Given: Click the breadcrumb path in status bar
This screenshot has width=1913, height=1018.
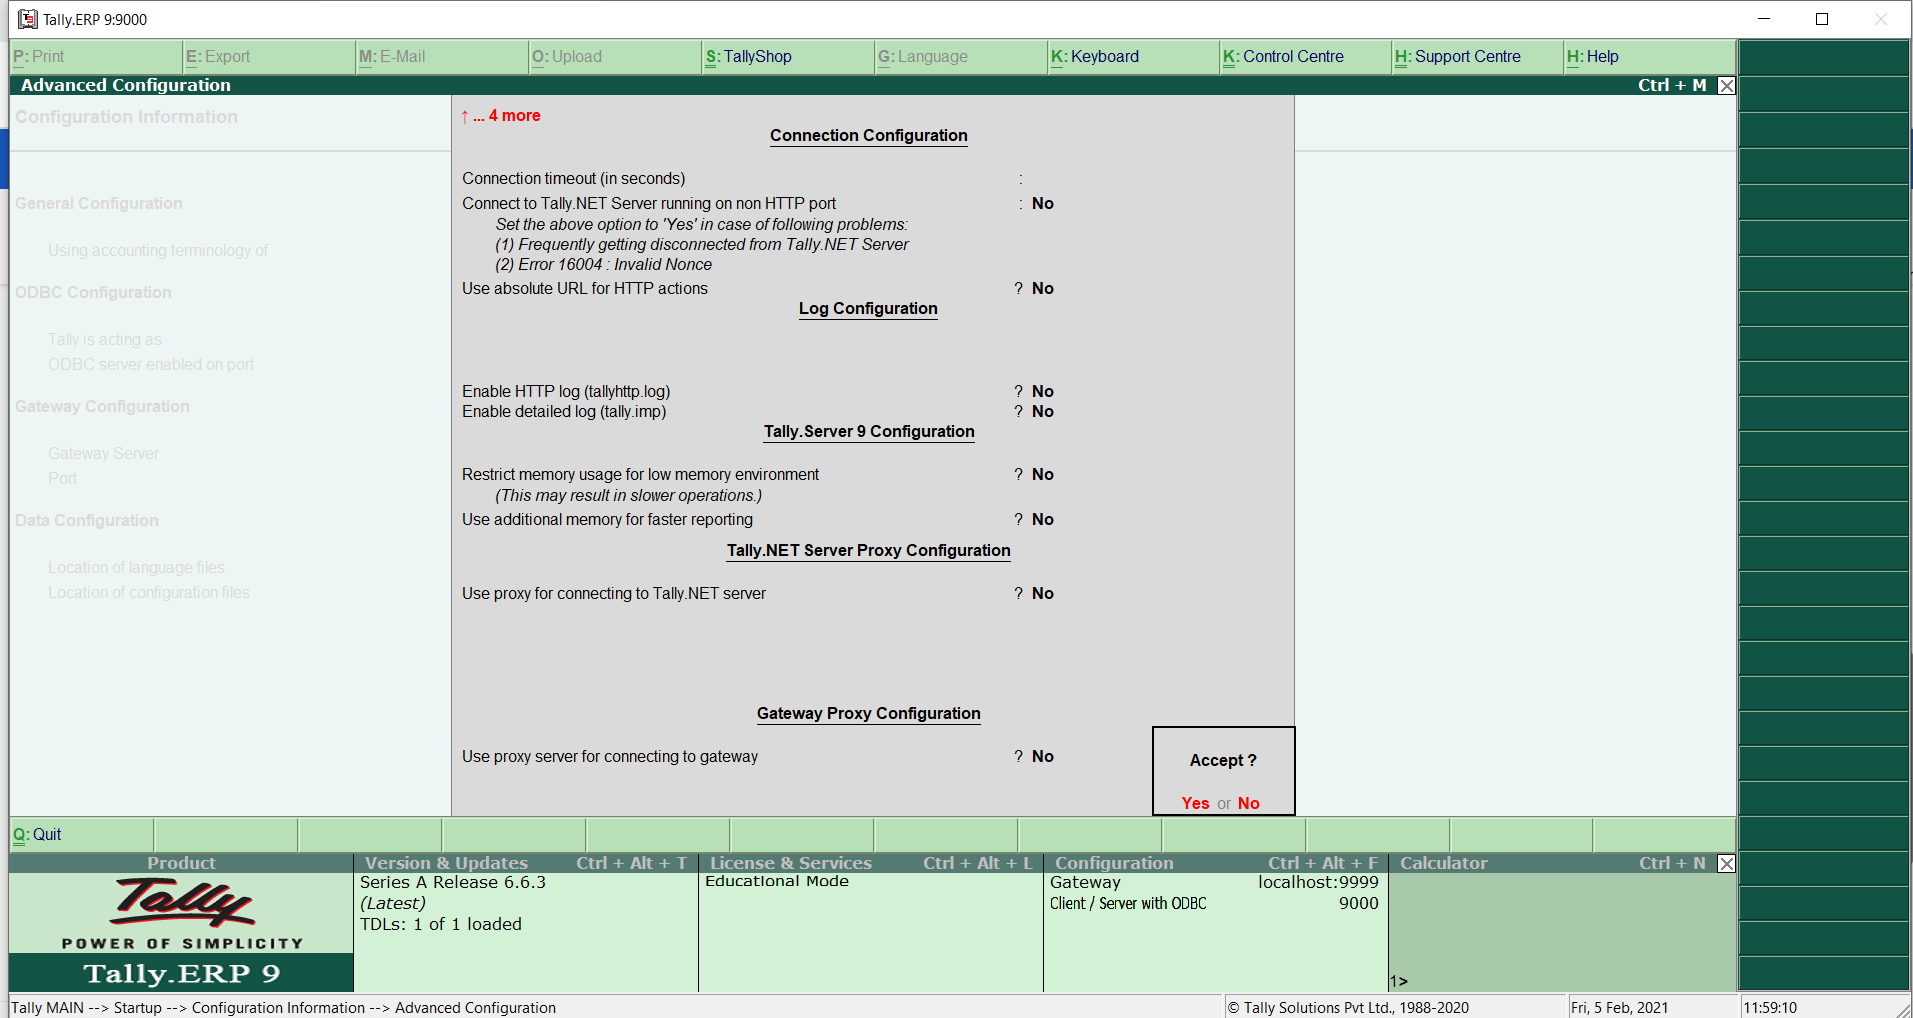Looking at the screenshot, I should pyautogui.click(x=284, y=1007).
